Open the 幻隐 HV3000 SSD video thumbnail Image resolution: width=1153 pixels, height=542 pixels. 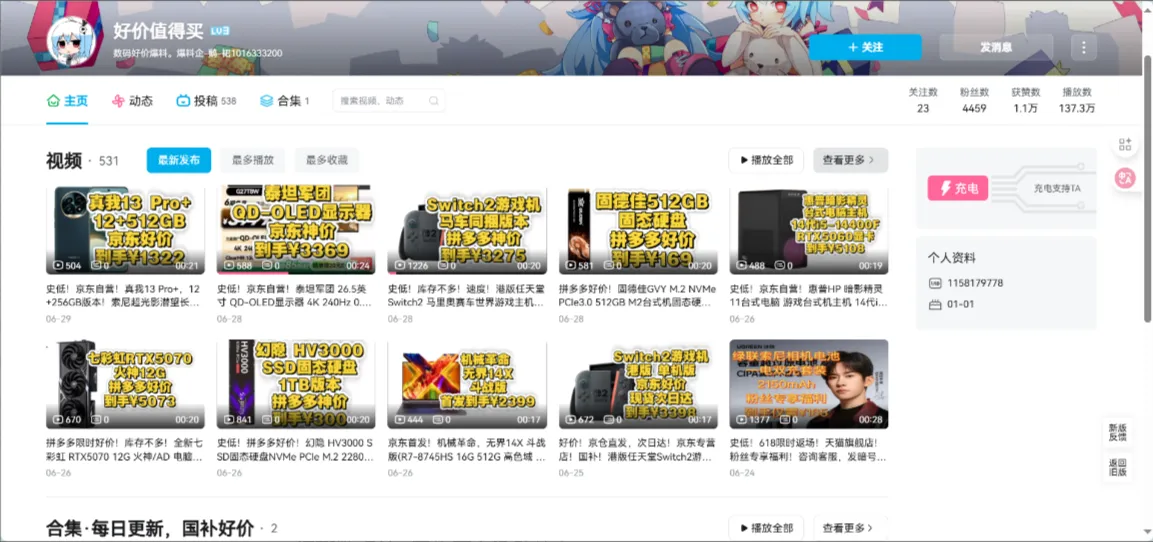(x=296, y=384)
